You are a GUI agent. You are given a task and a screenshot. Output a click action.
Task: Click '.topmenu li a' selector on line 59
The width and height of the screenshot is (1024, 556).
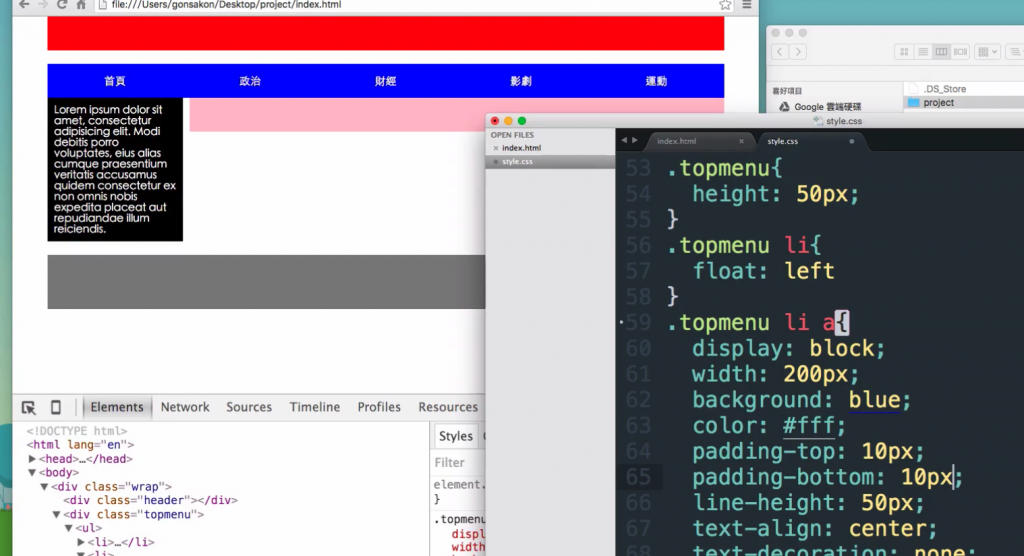click(x=750, y=323)
